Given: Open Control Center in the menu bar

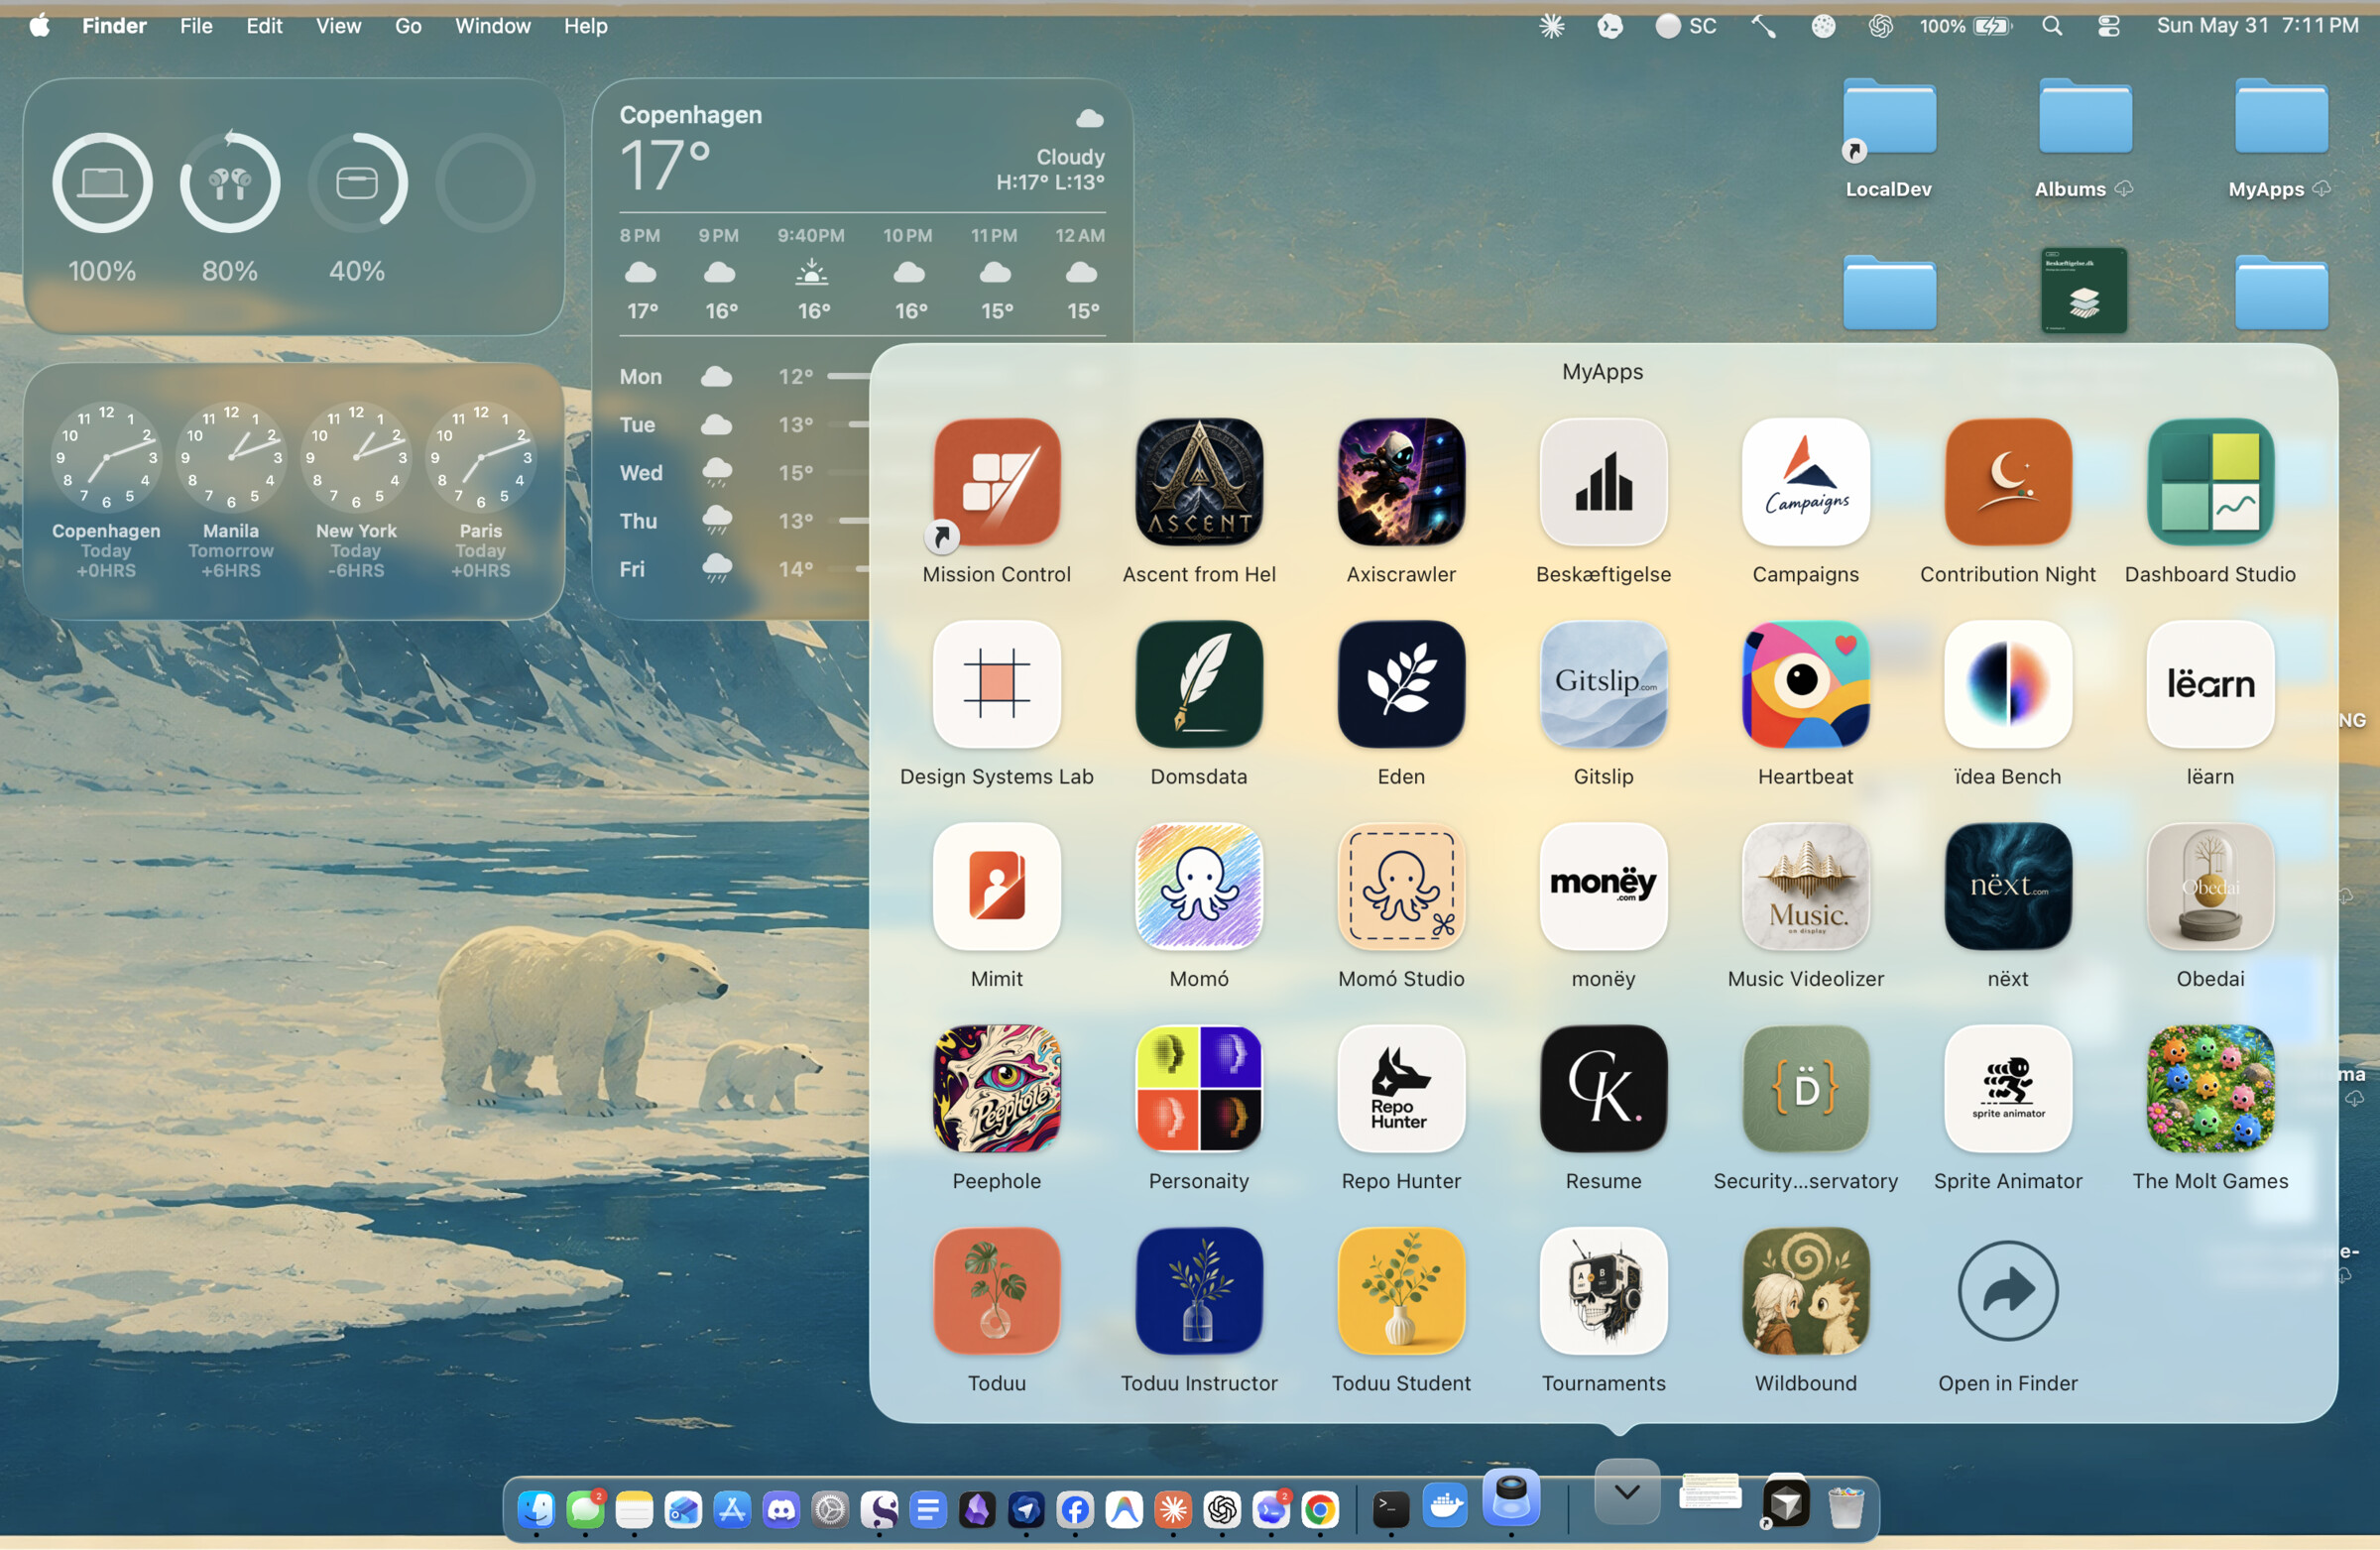Looking at the screenshot, I should [x=2109, y=26].
